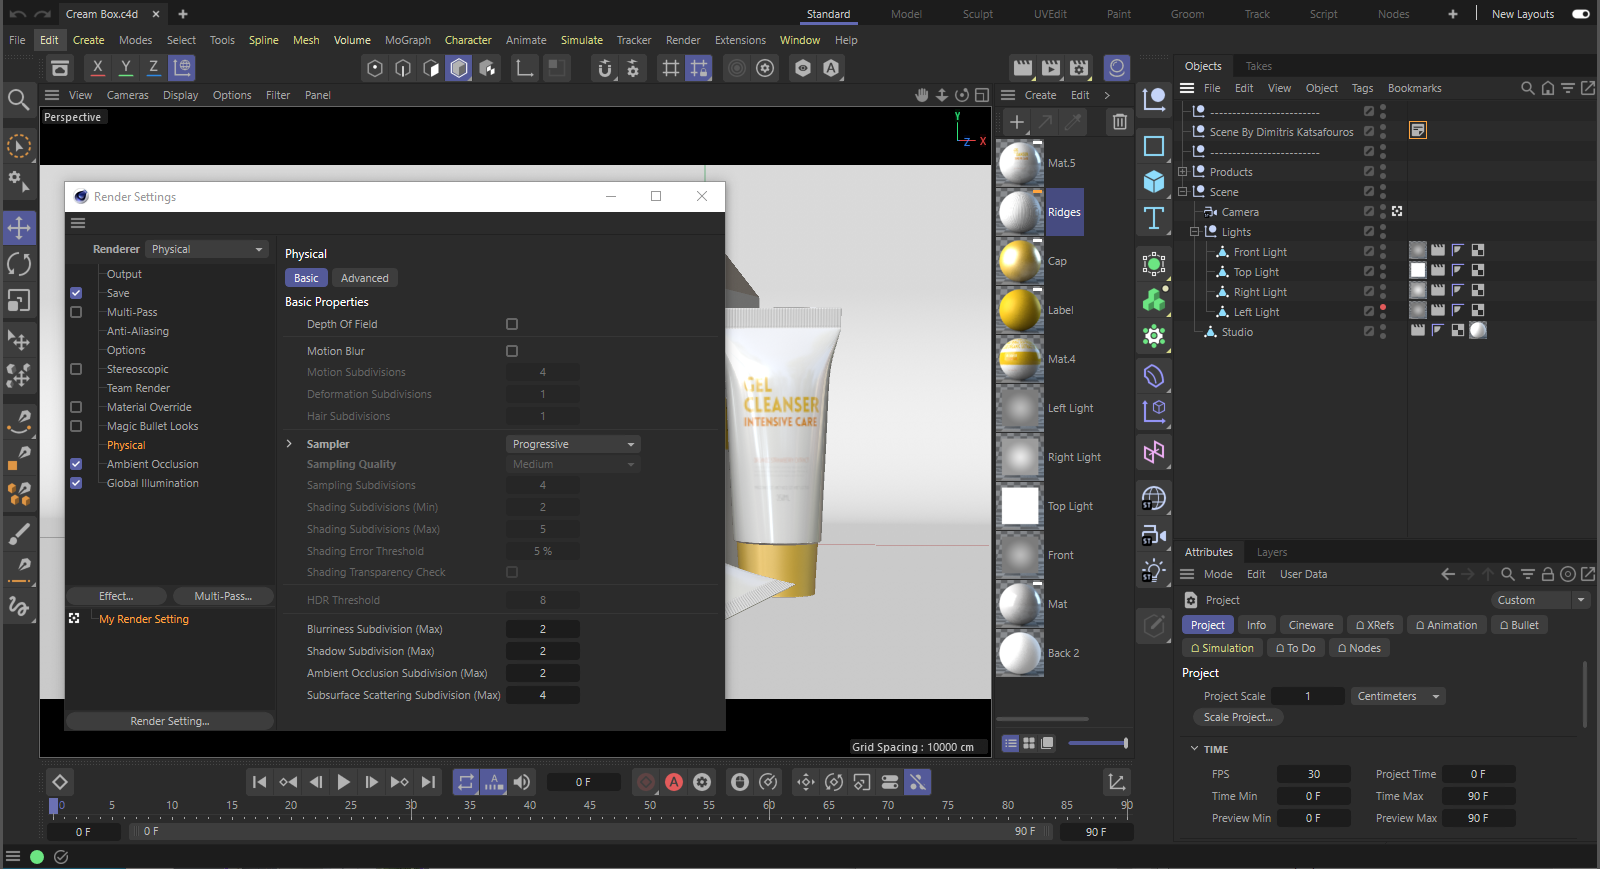Search in Objects manager
This screenshot has width=1600, height=869.
pyautogui.click(x=1527, y=88)
